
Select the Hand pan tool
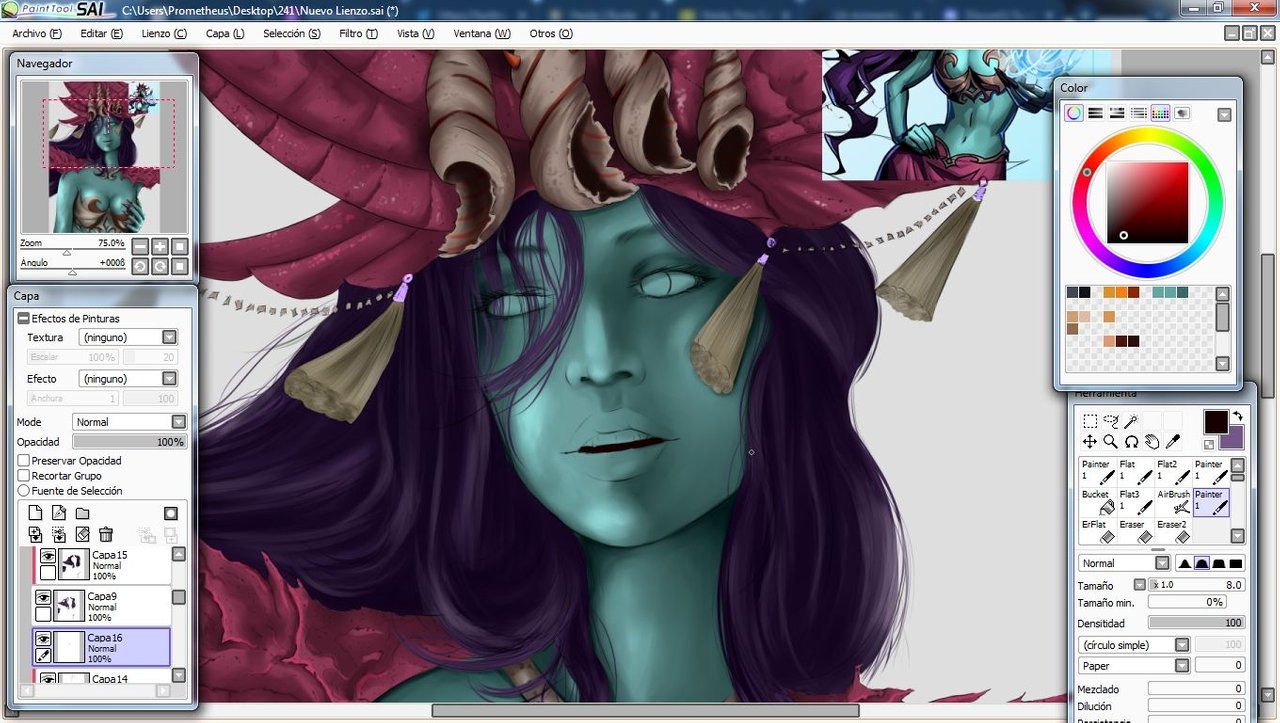(1152, 441)
